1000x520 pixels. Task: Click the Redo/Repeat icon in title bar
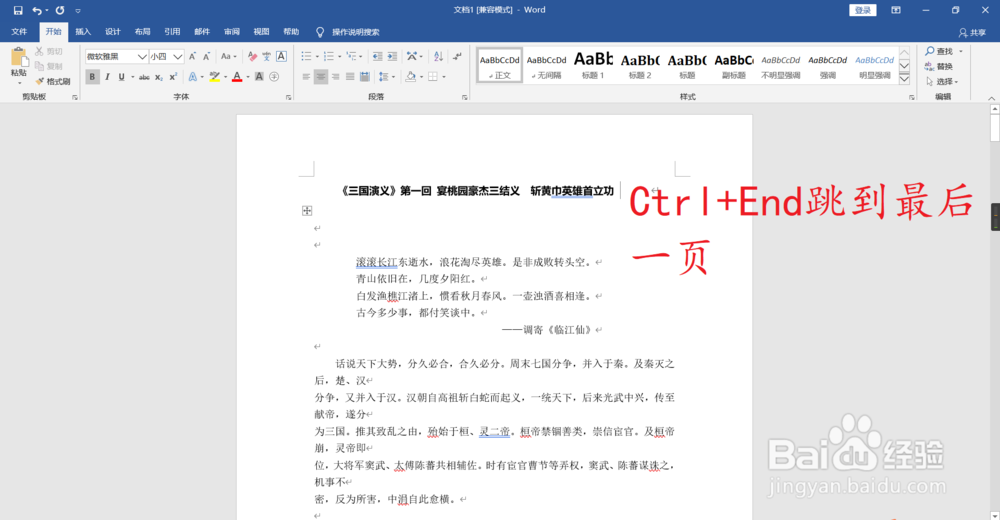click(x=60, y=10)
